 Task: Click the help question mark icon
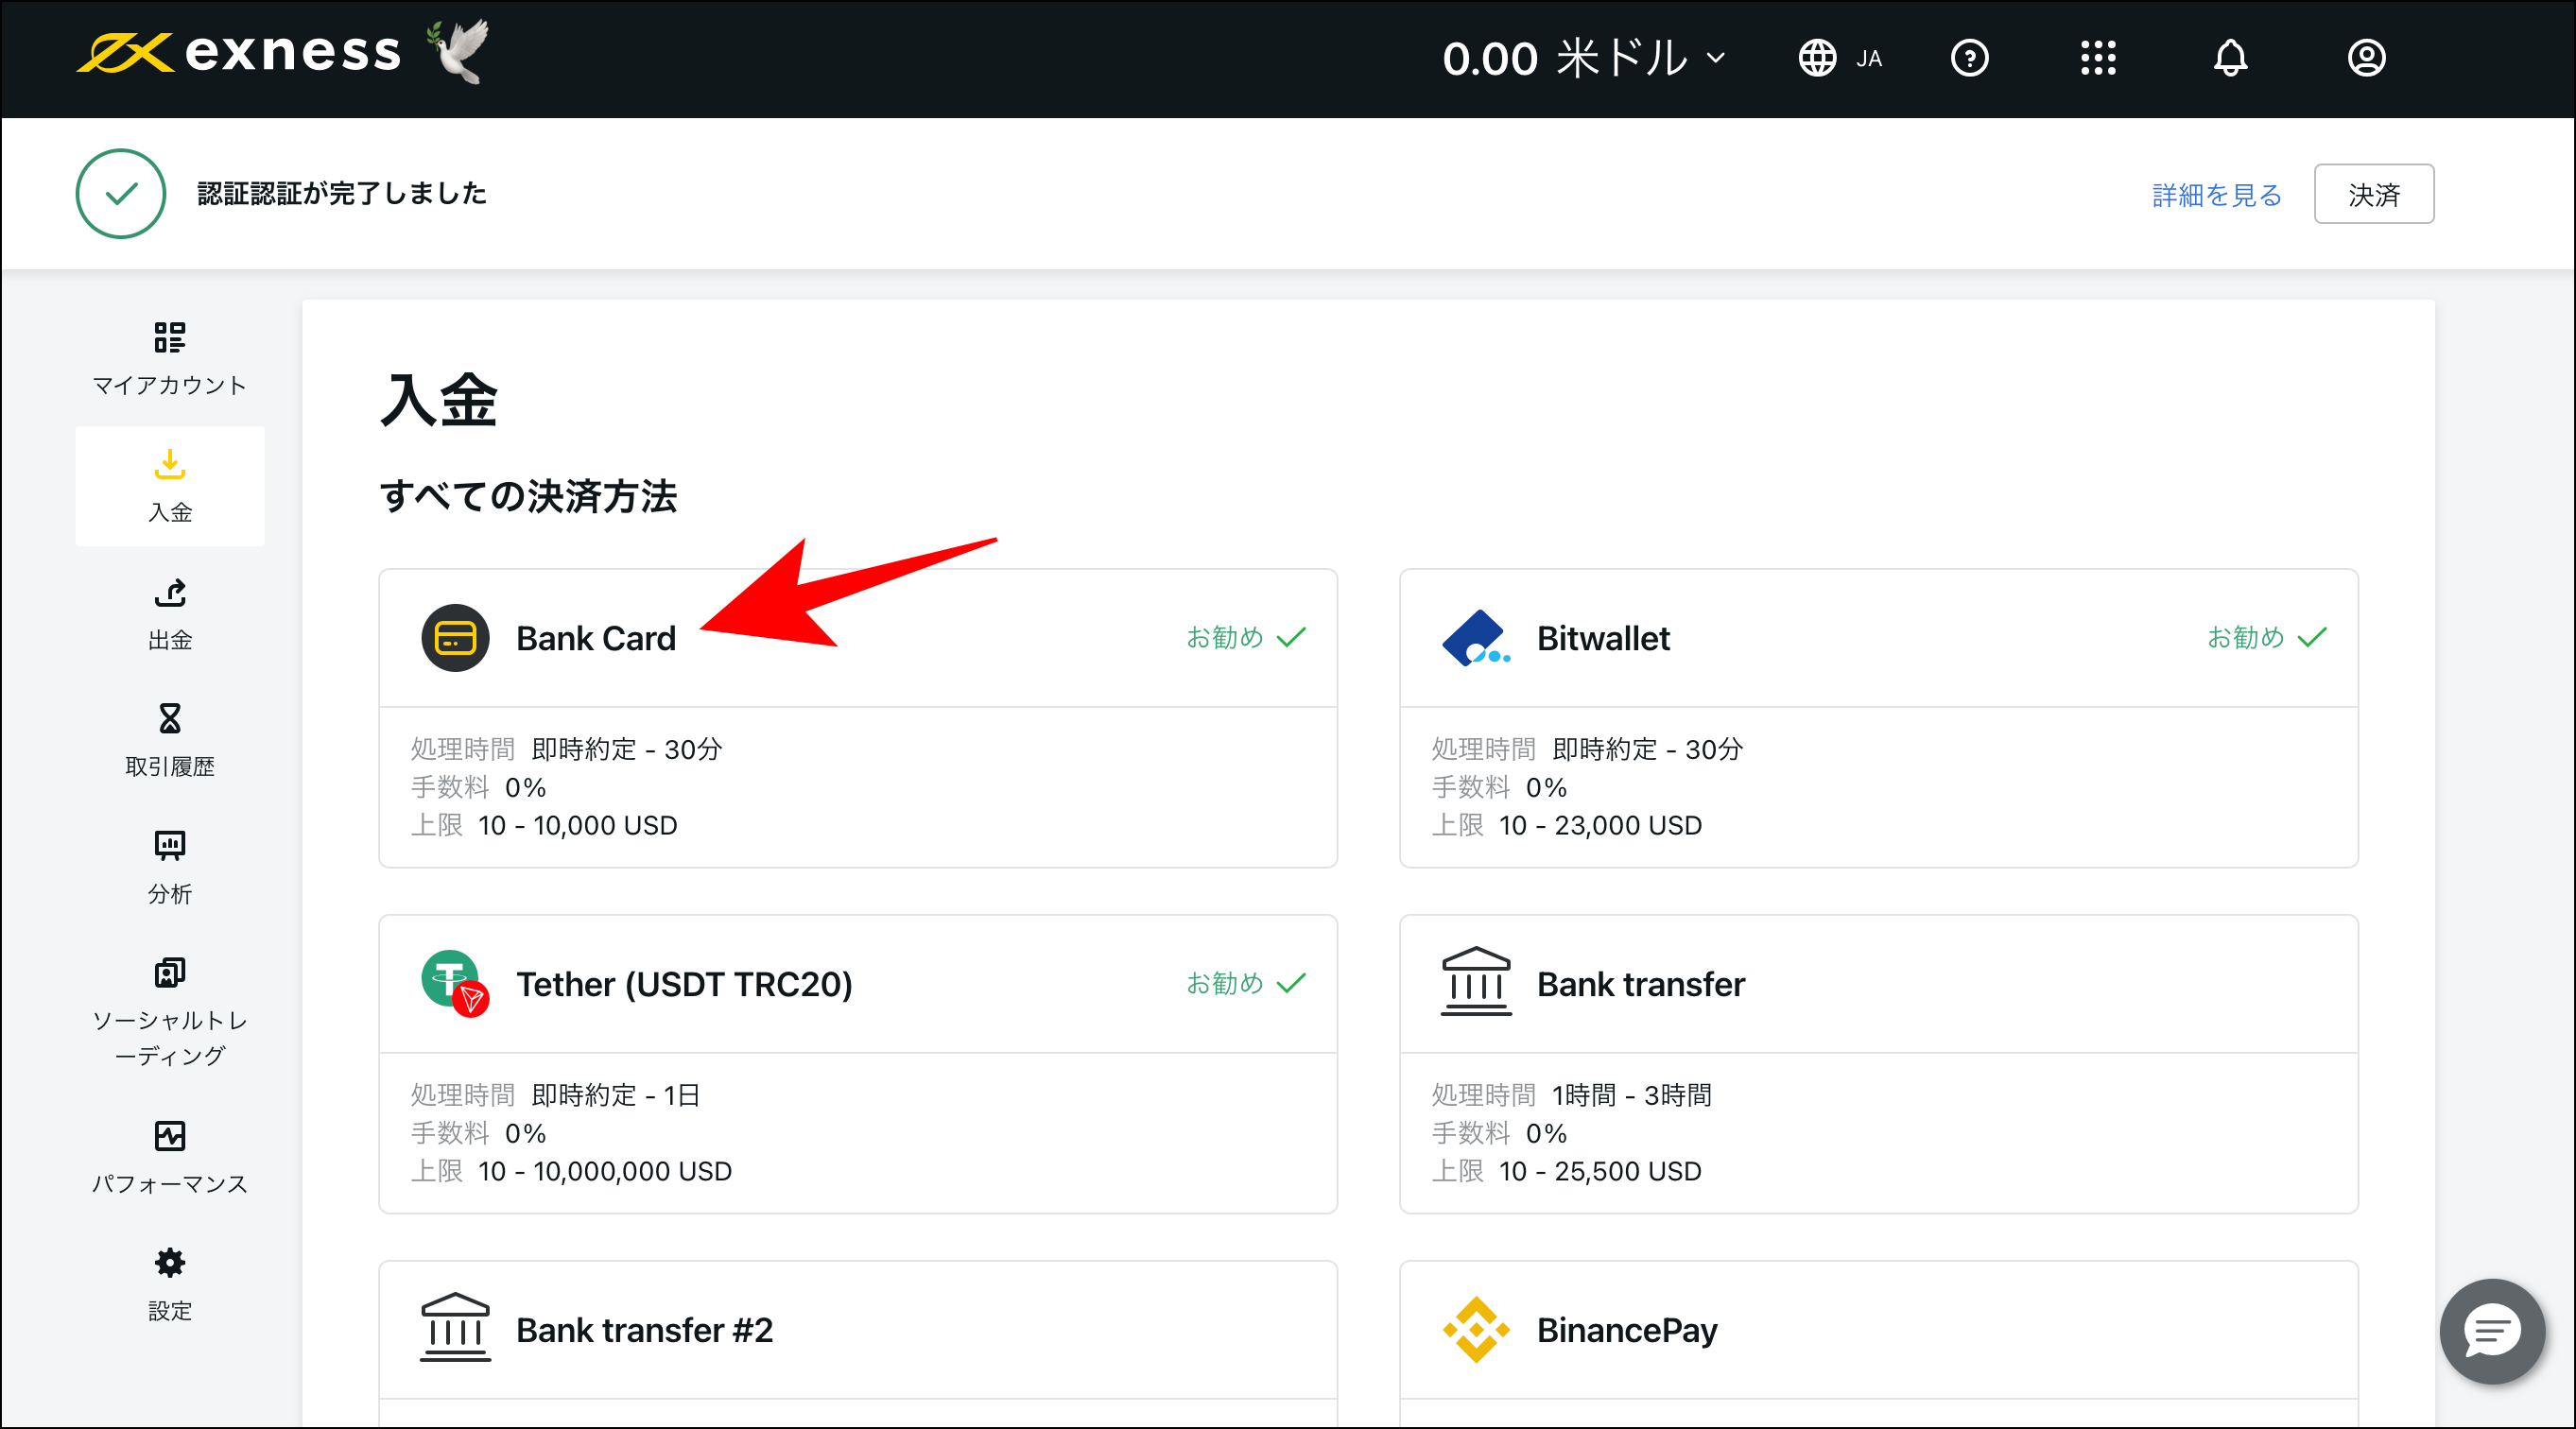click(x=1969, y=58)
